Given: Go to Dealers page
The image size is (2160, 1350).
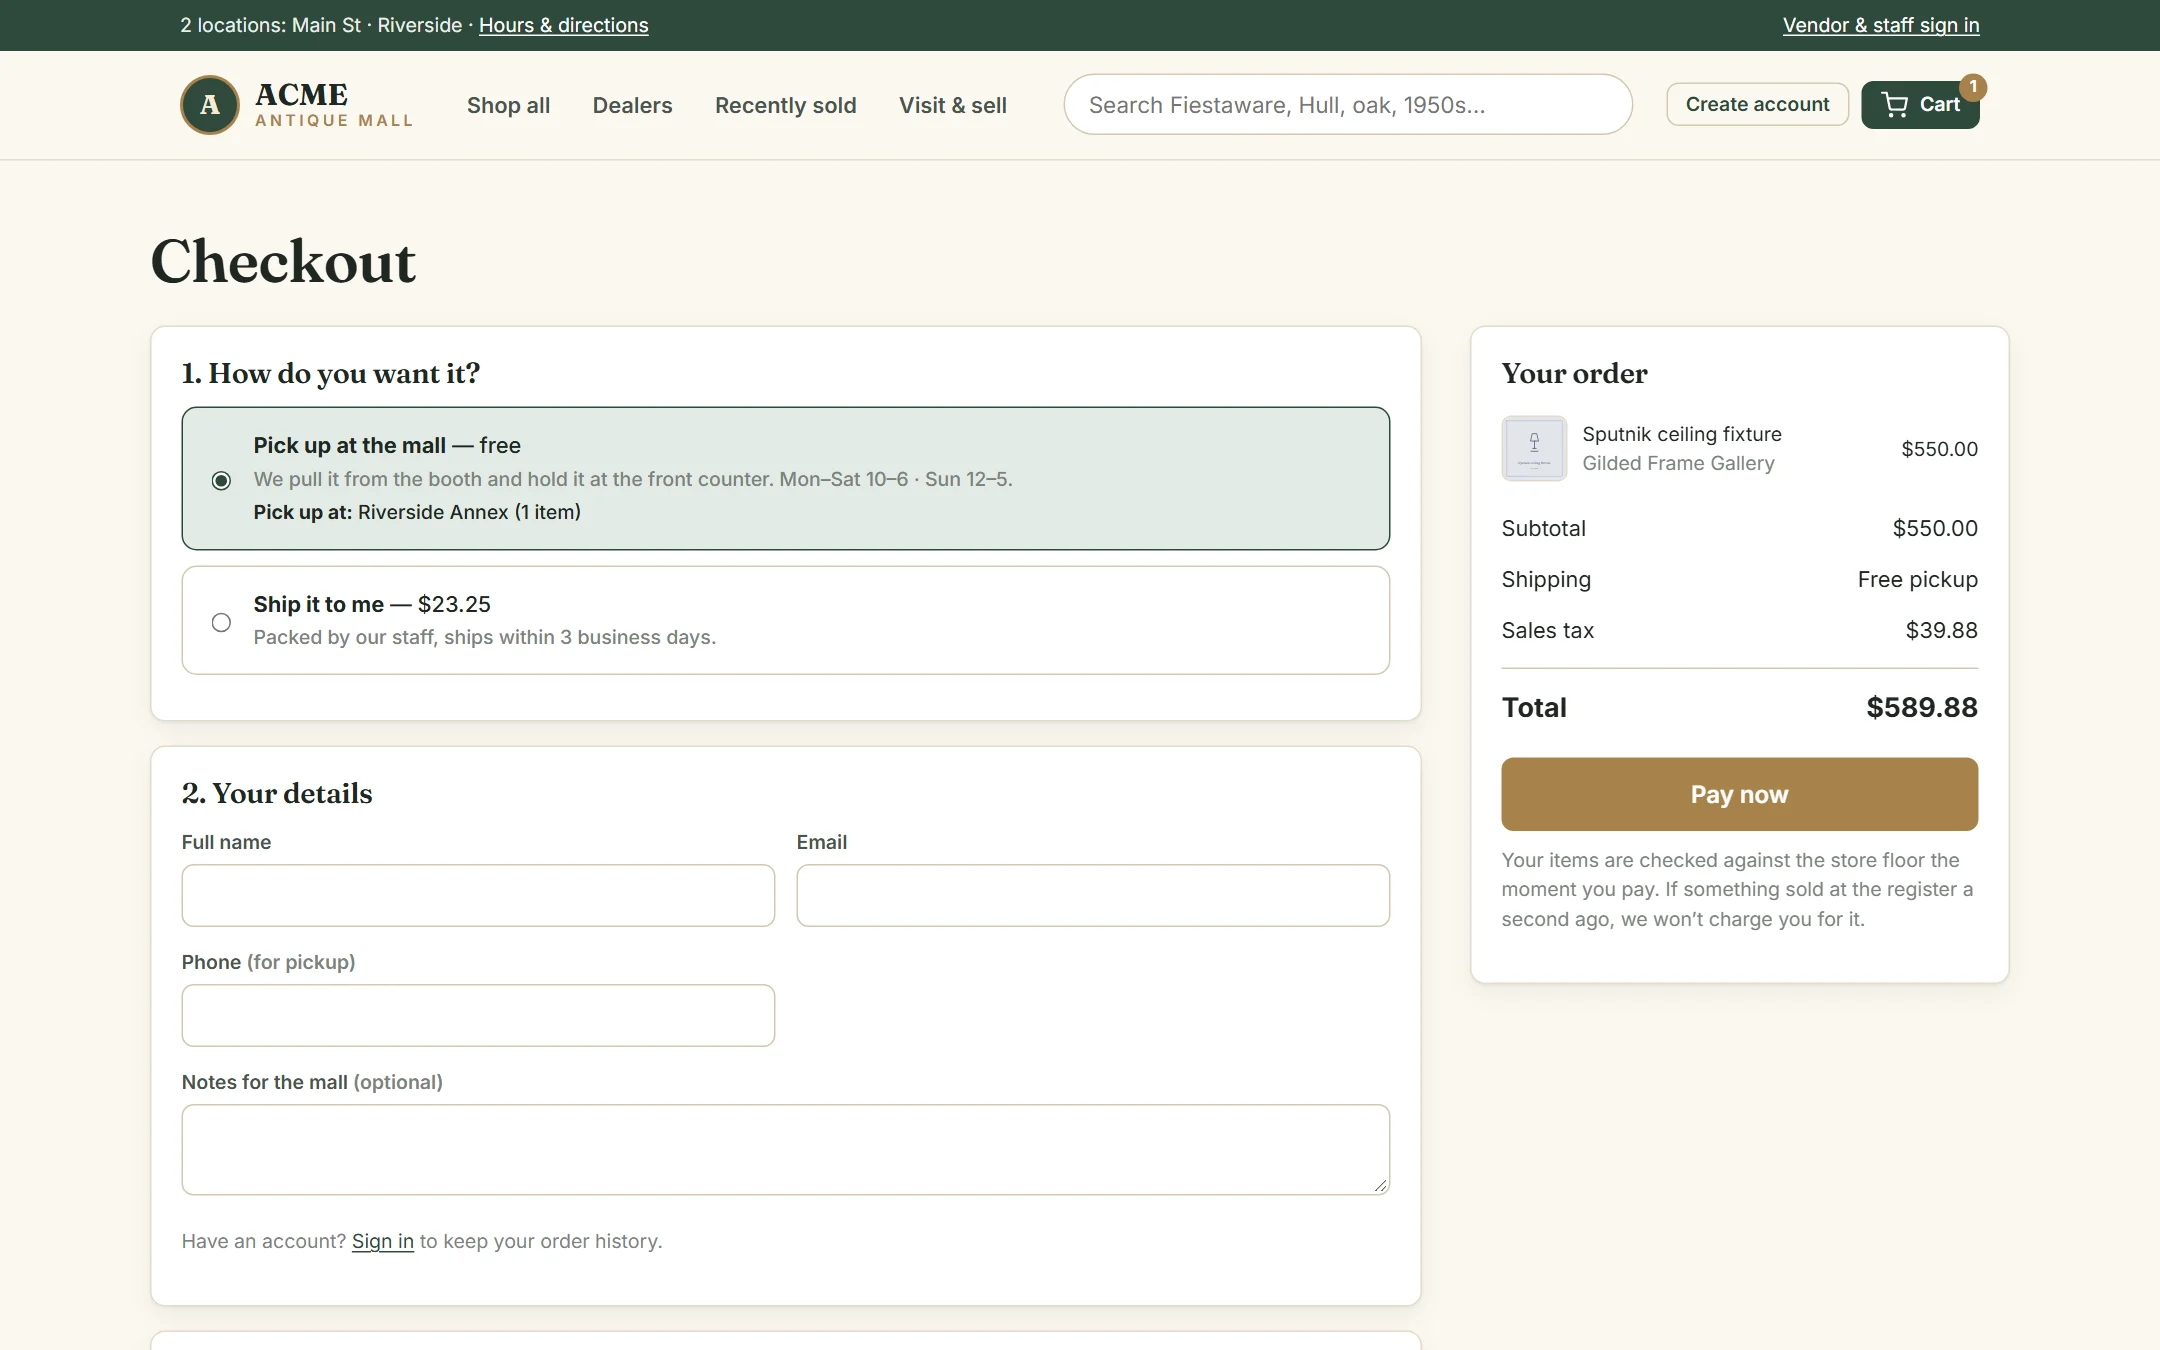Looking at the screenshot, I should click(632, 105).
